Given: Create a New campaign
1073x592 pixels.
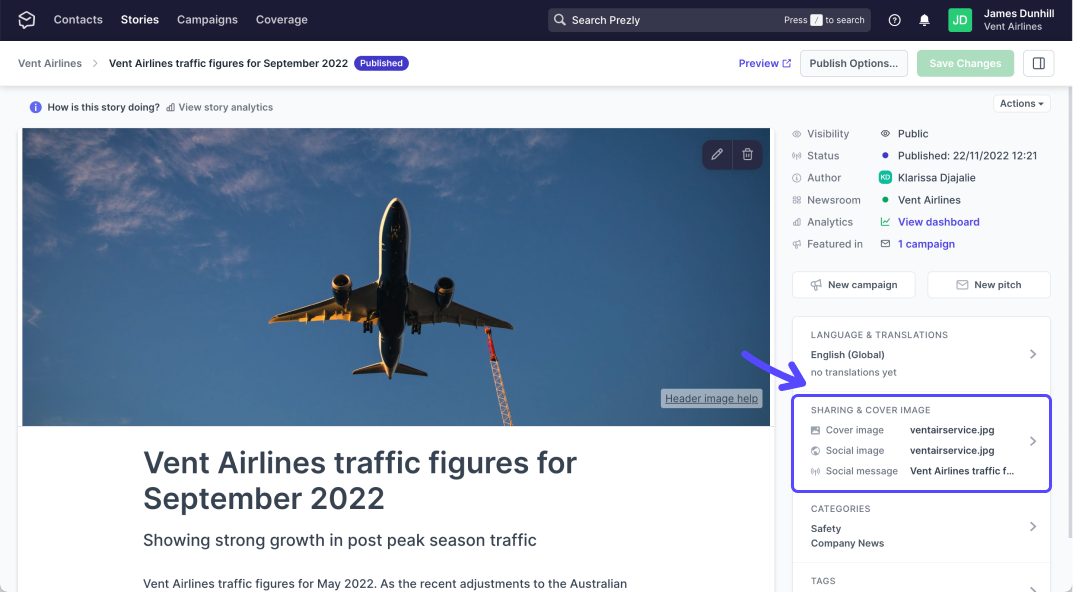Looking at the screenshot, I should click(x=853, y=285).
